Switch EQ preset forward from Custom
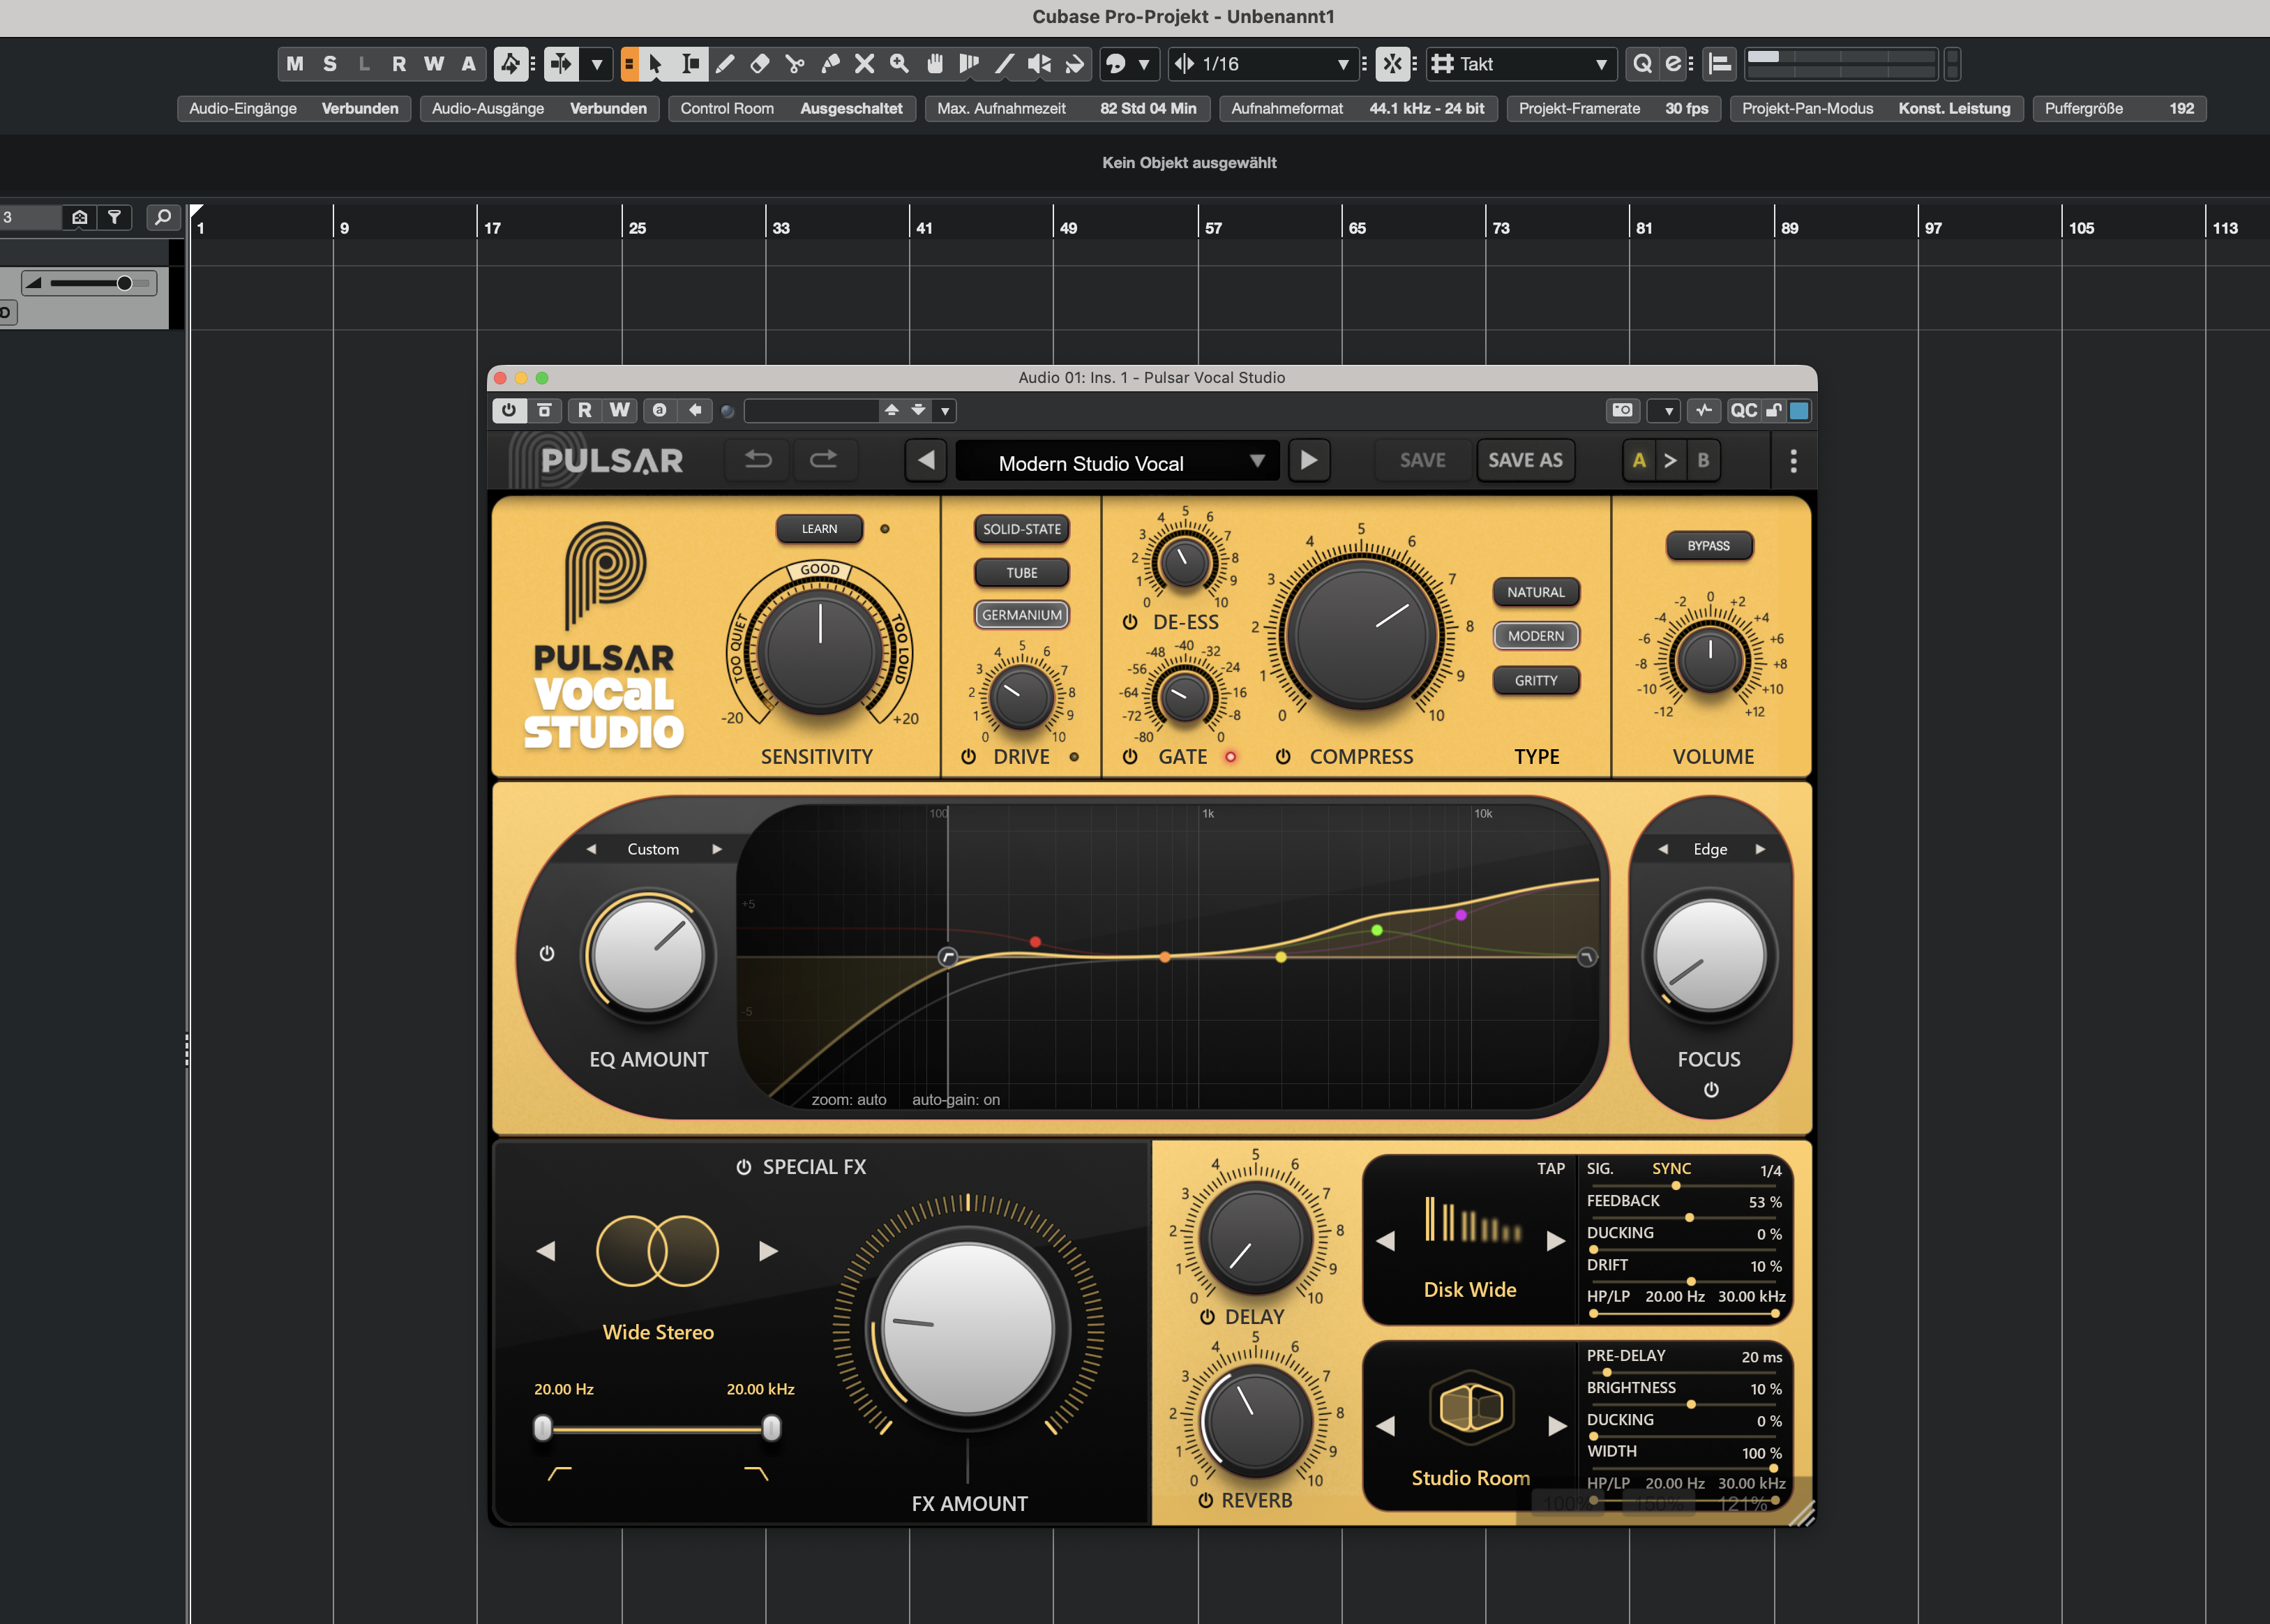The width and height of the screenshot is (2270, 1624). 717,849
